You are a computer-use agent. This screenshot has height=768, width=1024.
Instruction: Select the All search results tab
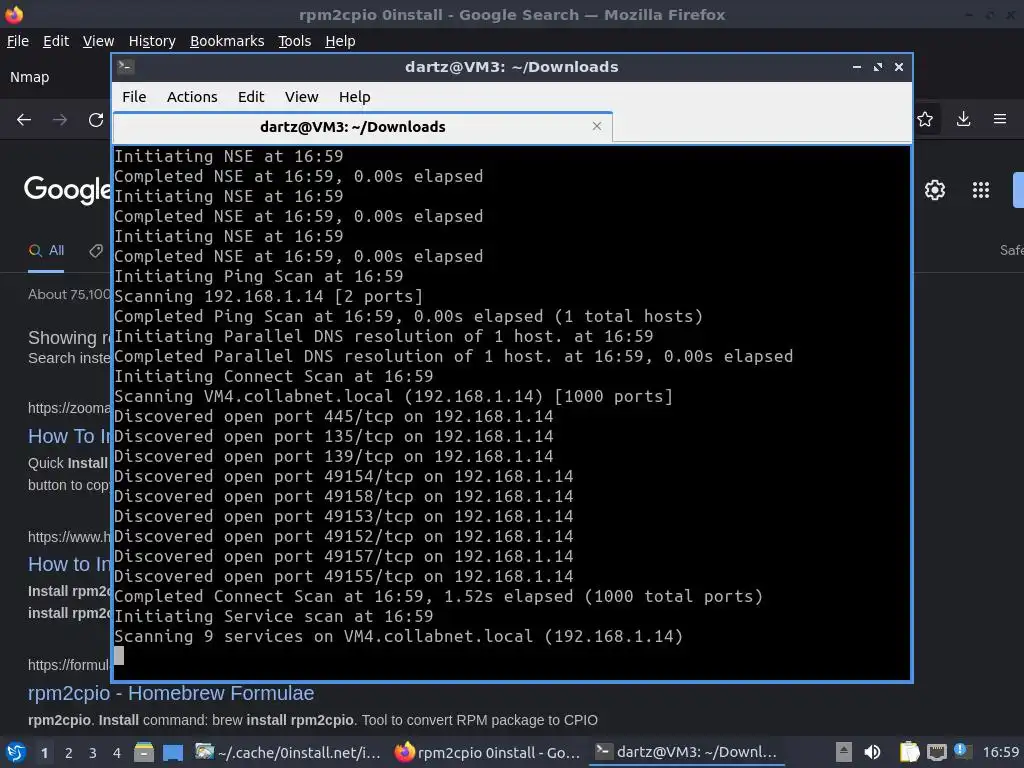tap(46, 251)
